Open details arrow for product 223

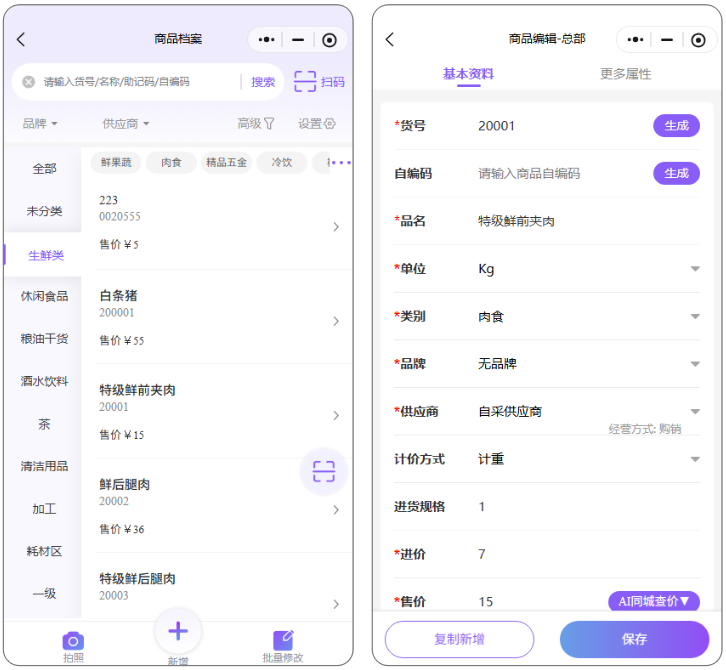pos(336,227)
